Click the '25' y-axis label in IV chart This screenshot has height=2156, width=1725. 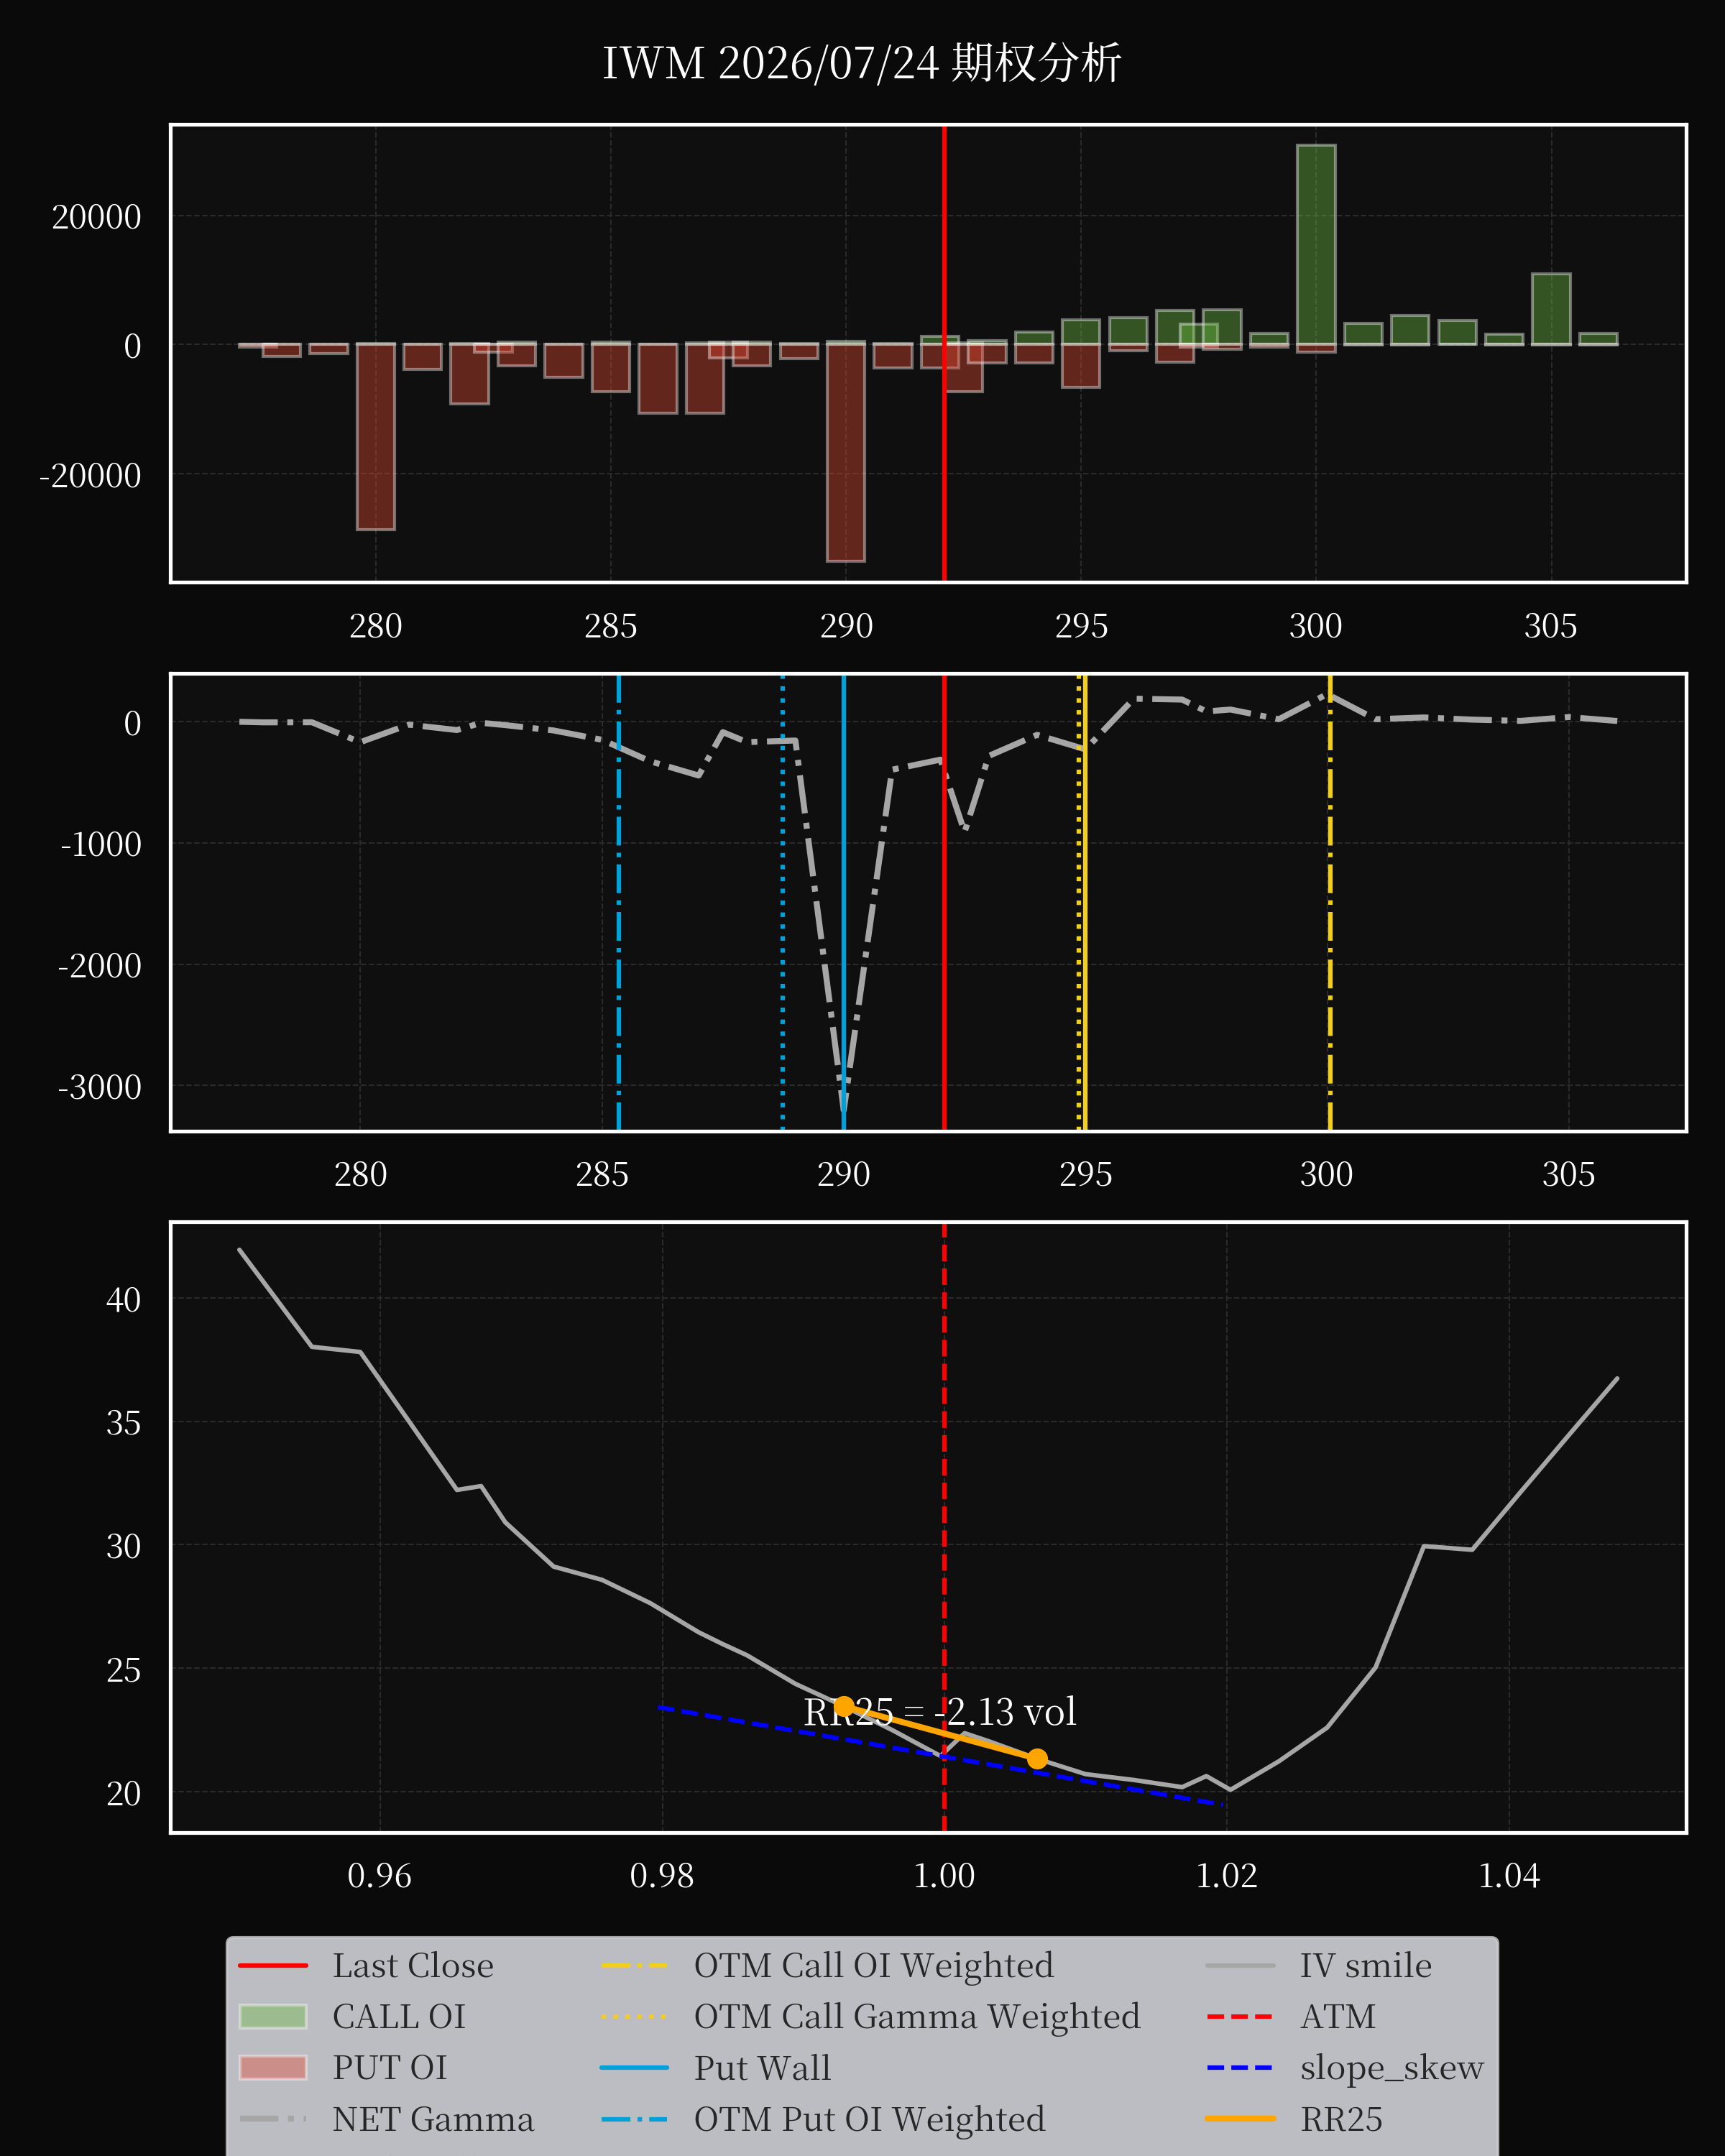click(124, 1670)
